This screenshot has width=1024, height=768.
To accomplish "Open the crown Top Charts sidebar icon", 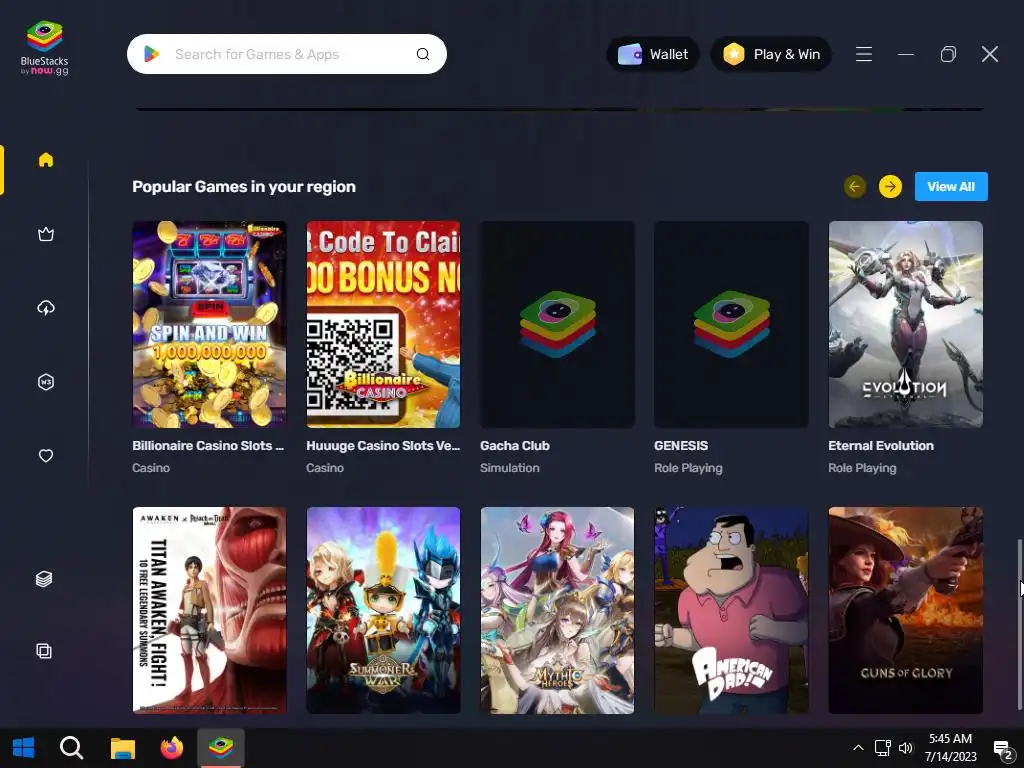I will pyautogui.click(x=46, y=234).
